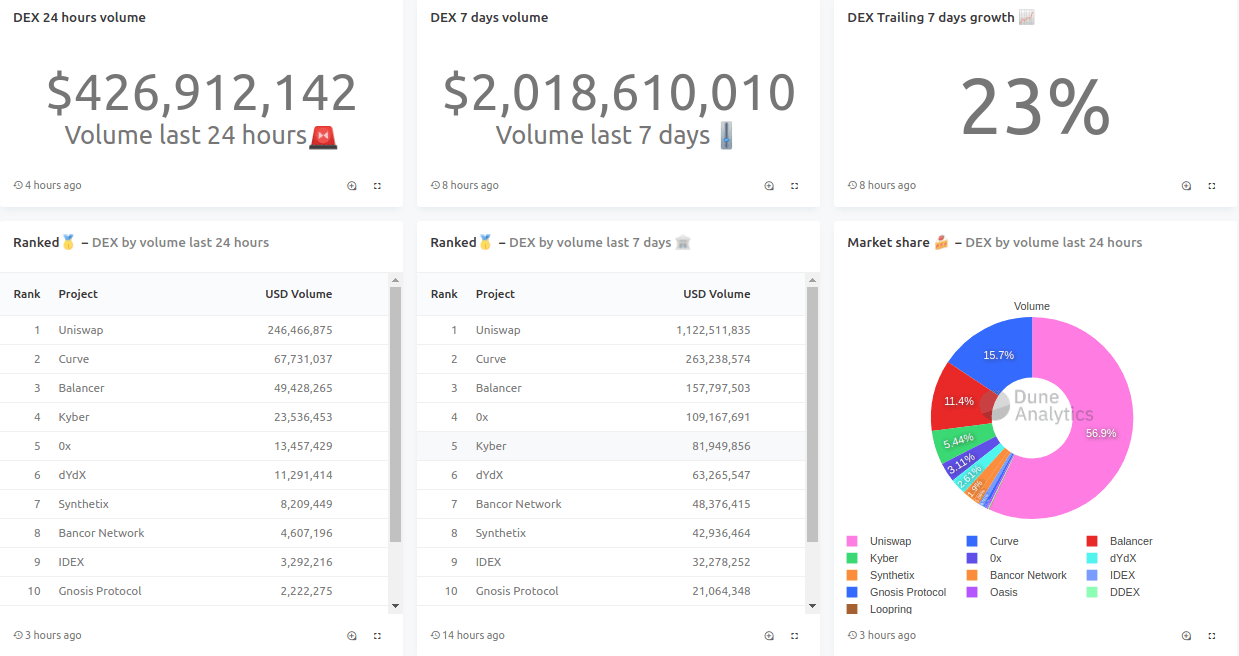1239x656 pixels.
Task: Expand Ranked 24 hours table card fullscreen
Action: 377,636
